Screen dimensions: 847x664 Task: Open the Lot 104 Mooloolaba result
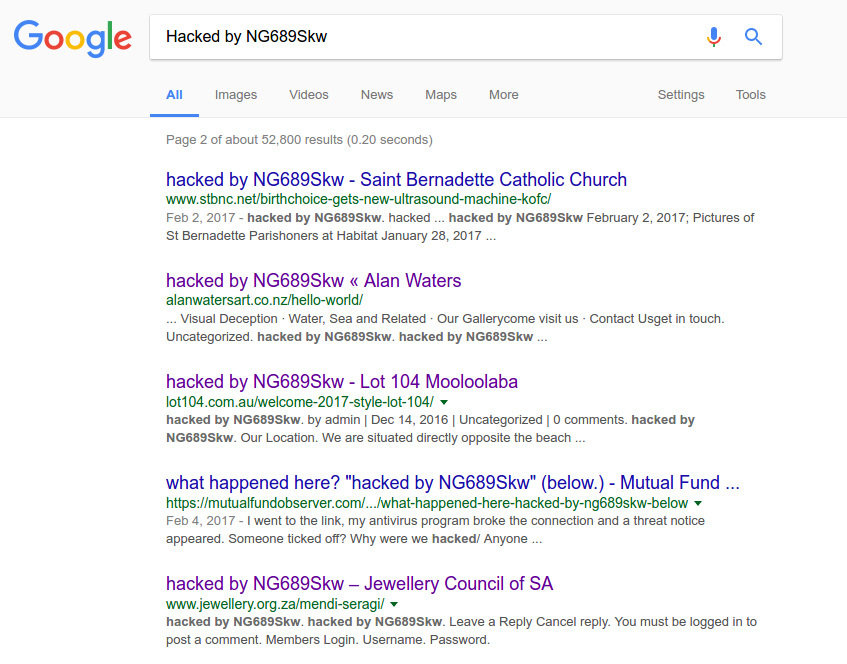(341, 381)
